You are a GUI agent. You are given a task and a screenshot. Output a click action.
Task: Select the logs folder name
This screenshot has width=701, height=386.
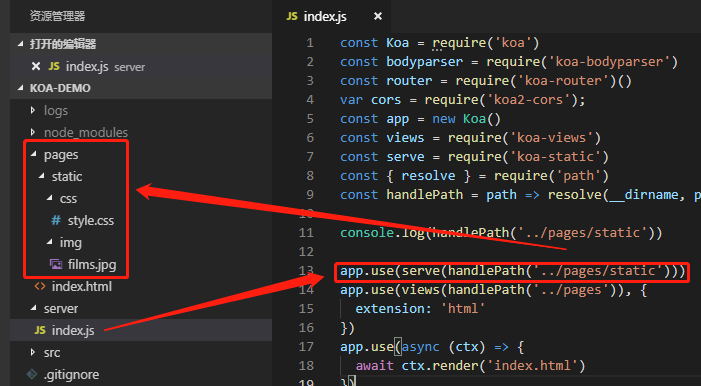pos(56,110)
